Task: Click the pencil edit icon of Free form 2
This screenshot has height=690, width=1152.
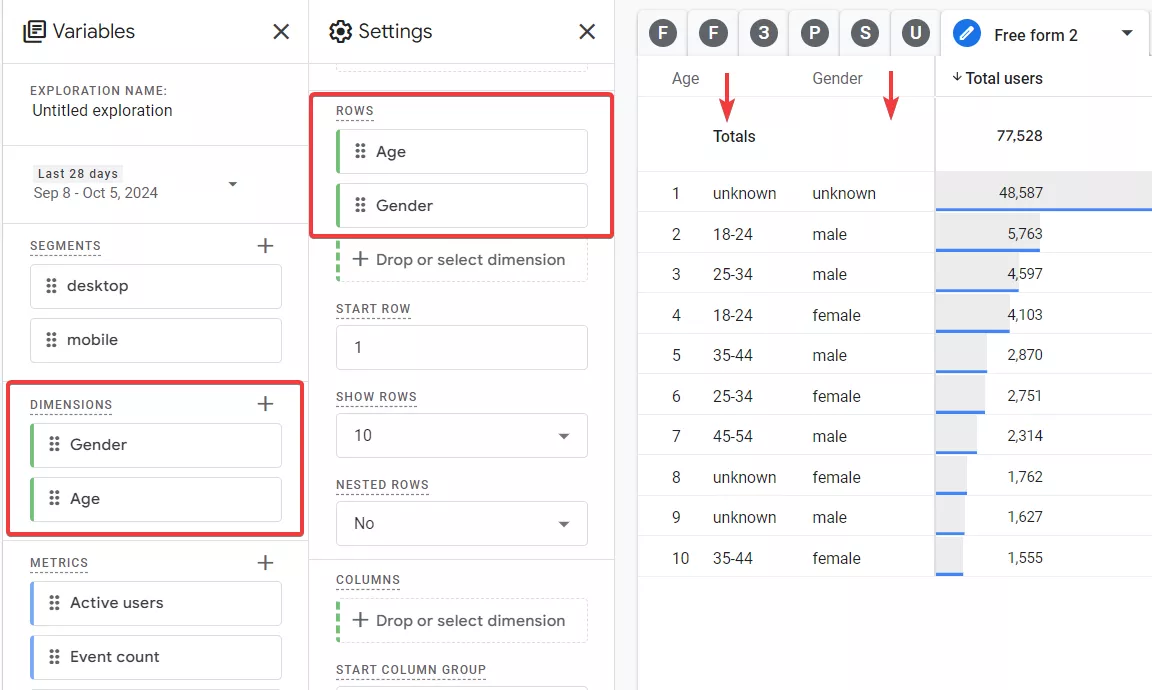Action: 967,34
